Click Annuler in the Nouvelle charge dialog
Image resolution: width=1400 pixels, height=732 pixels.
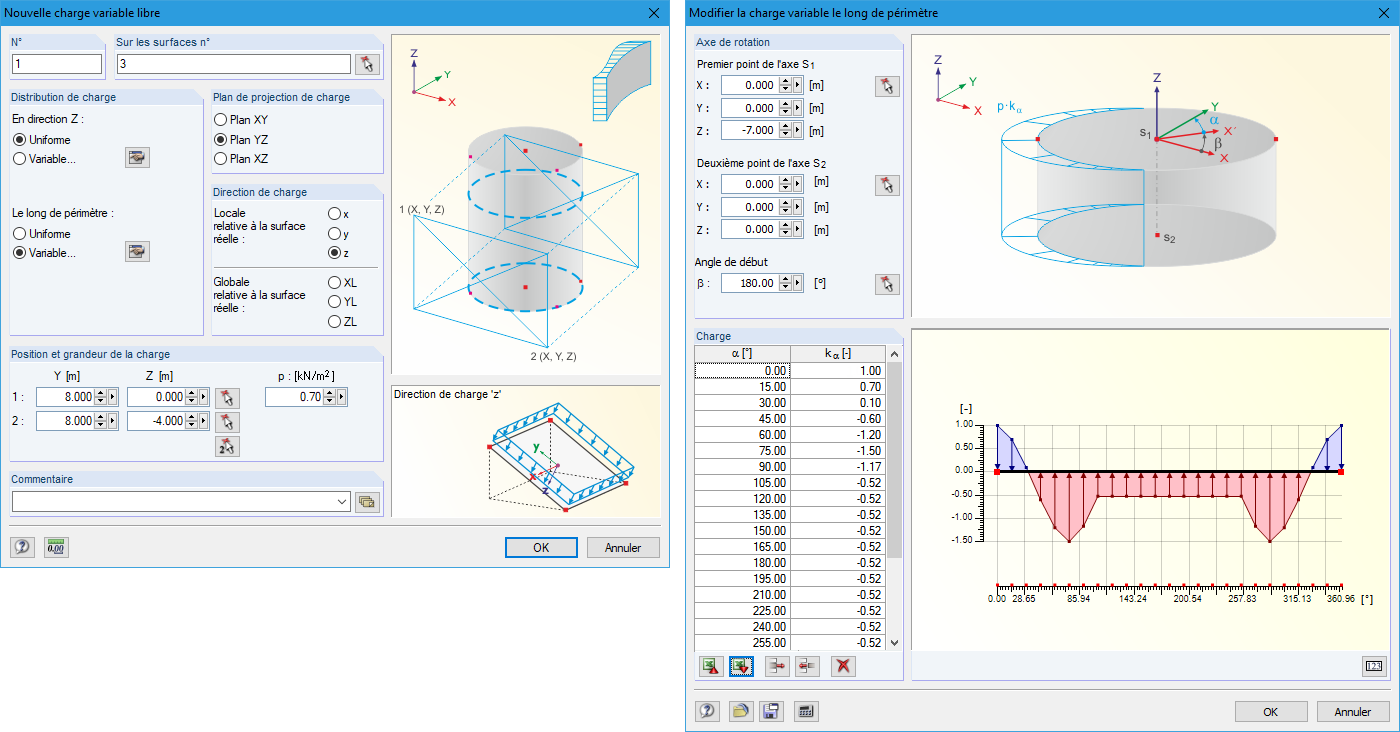pyautogui.click(x=624, y=547)
